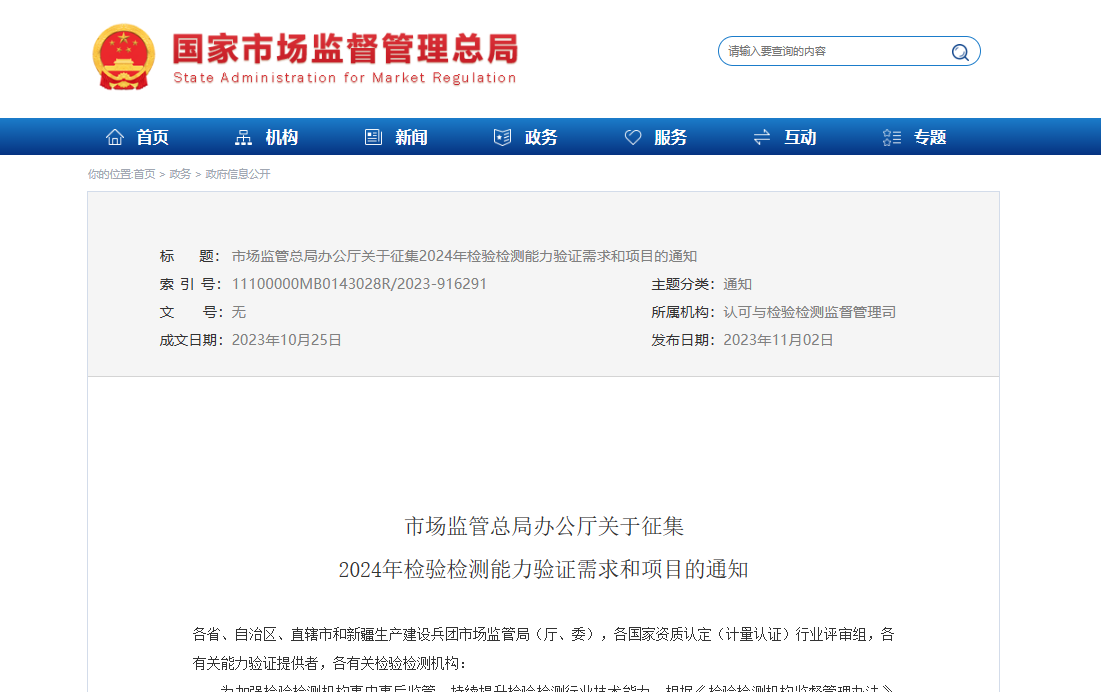This screenshot has height=692, width=1101.
Task: Click the book icon beside 政务
Action: [x=502, y=137]
